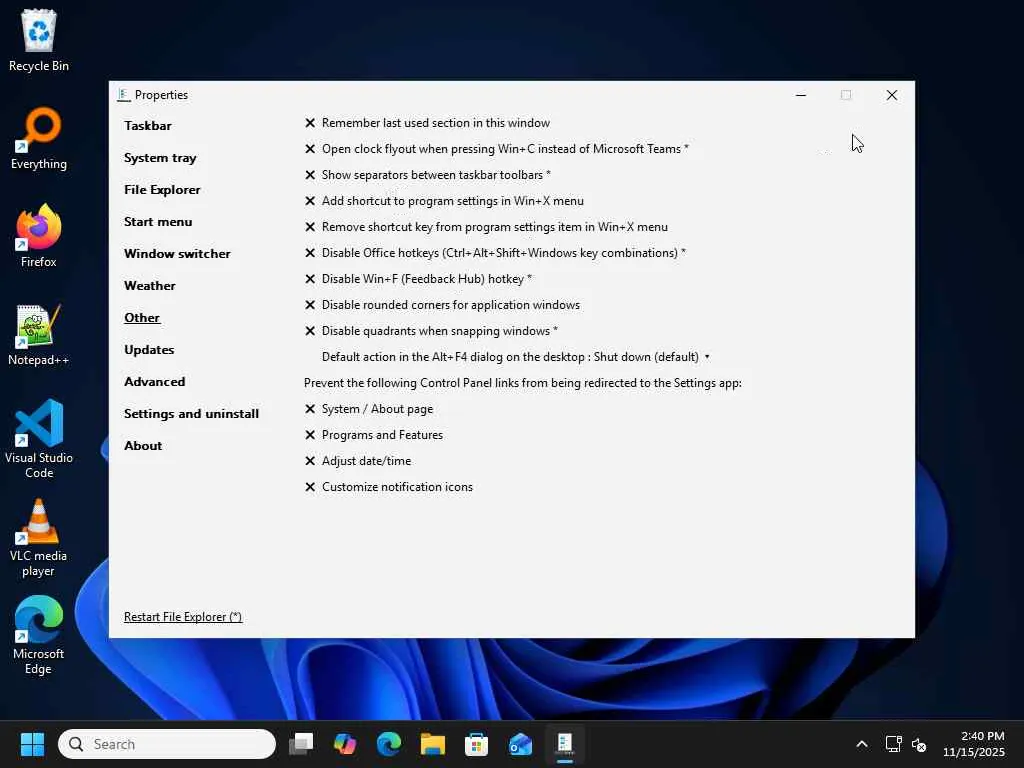Open Notepad++ desktop shortcut
The height and width of the screenshot is (768, 1024).
[39, 334]
